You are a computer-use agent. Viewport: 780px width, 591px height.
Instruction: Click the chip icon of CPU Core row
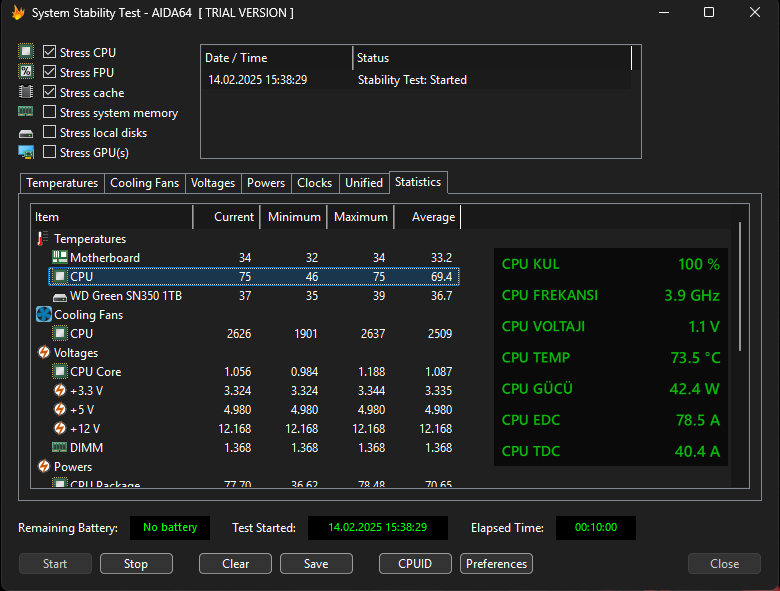[x=60, y=371]
